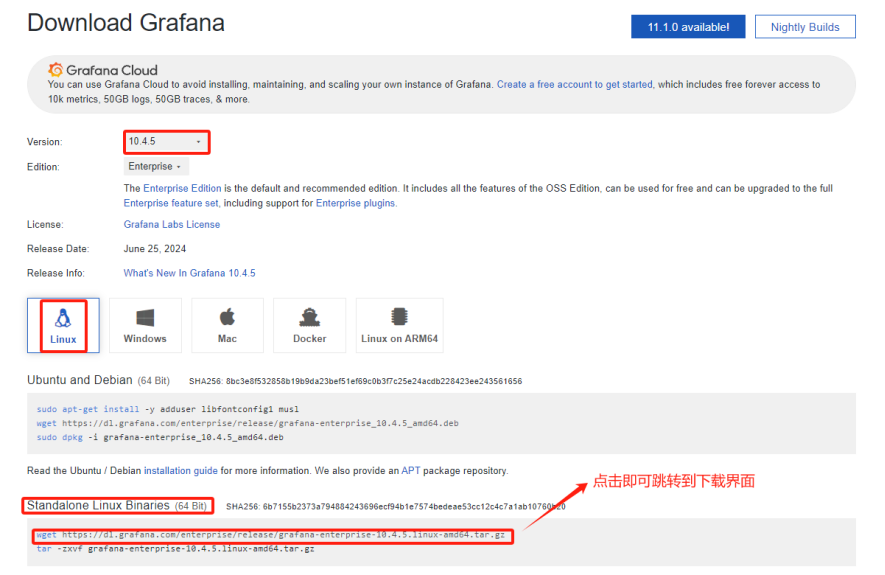Follow the Create a free account link
885x575 pixels.
pos(575,85)
